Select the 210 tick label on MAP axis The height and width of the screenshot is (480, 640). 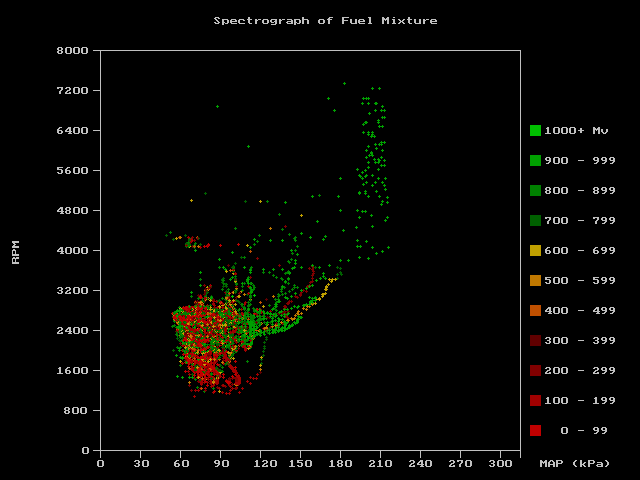(x=380, y=463)
